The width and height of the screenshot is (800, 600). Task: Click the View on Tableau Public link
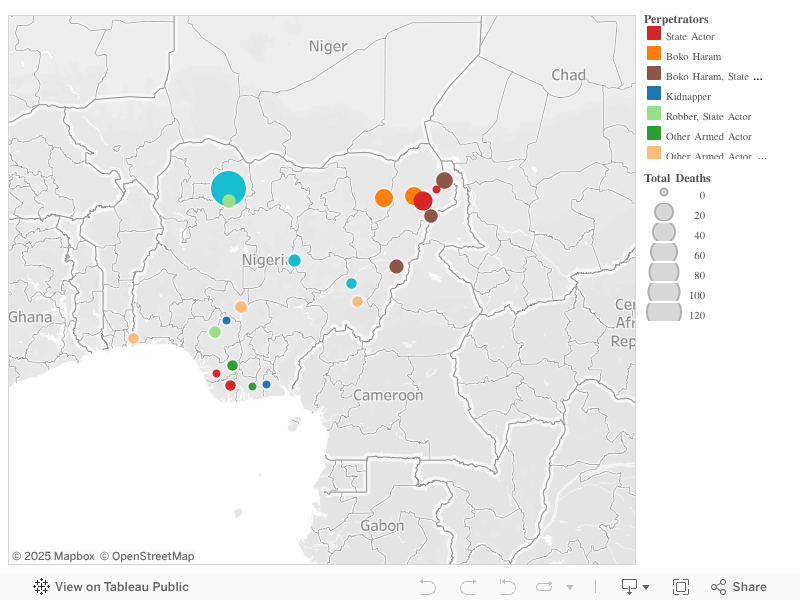(x=123, y=586)
